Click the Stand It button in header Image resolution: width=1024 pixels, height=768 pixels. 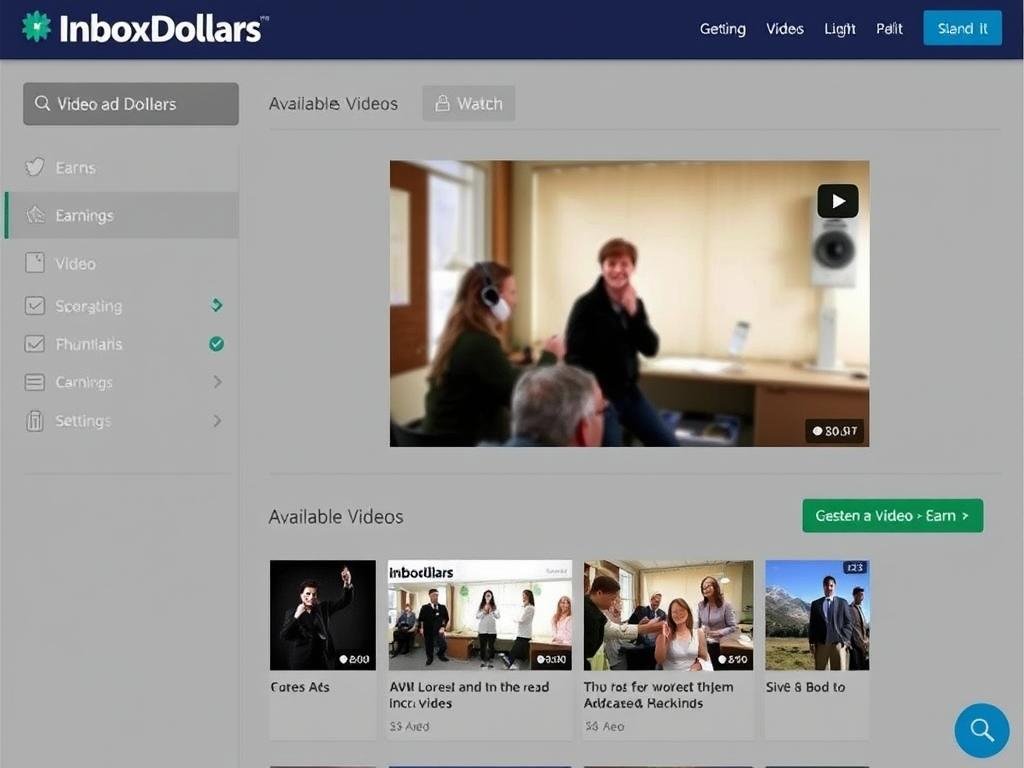click(x=962, y=29)
